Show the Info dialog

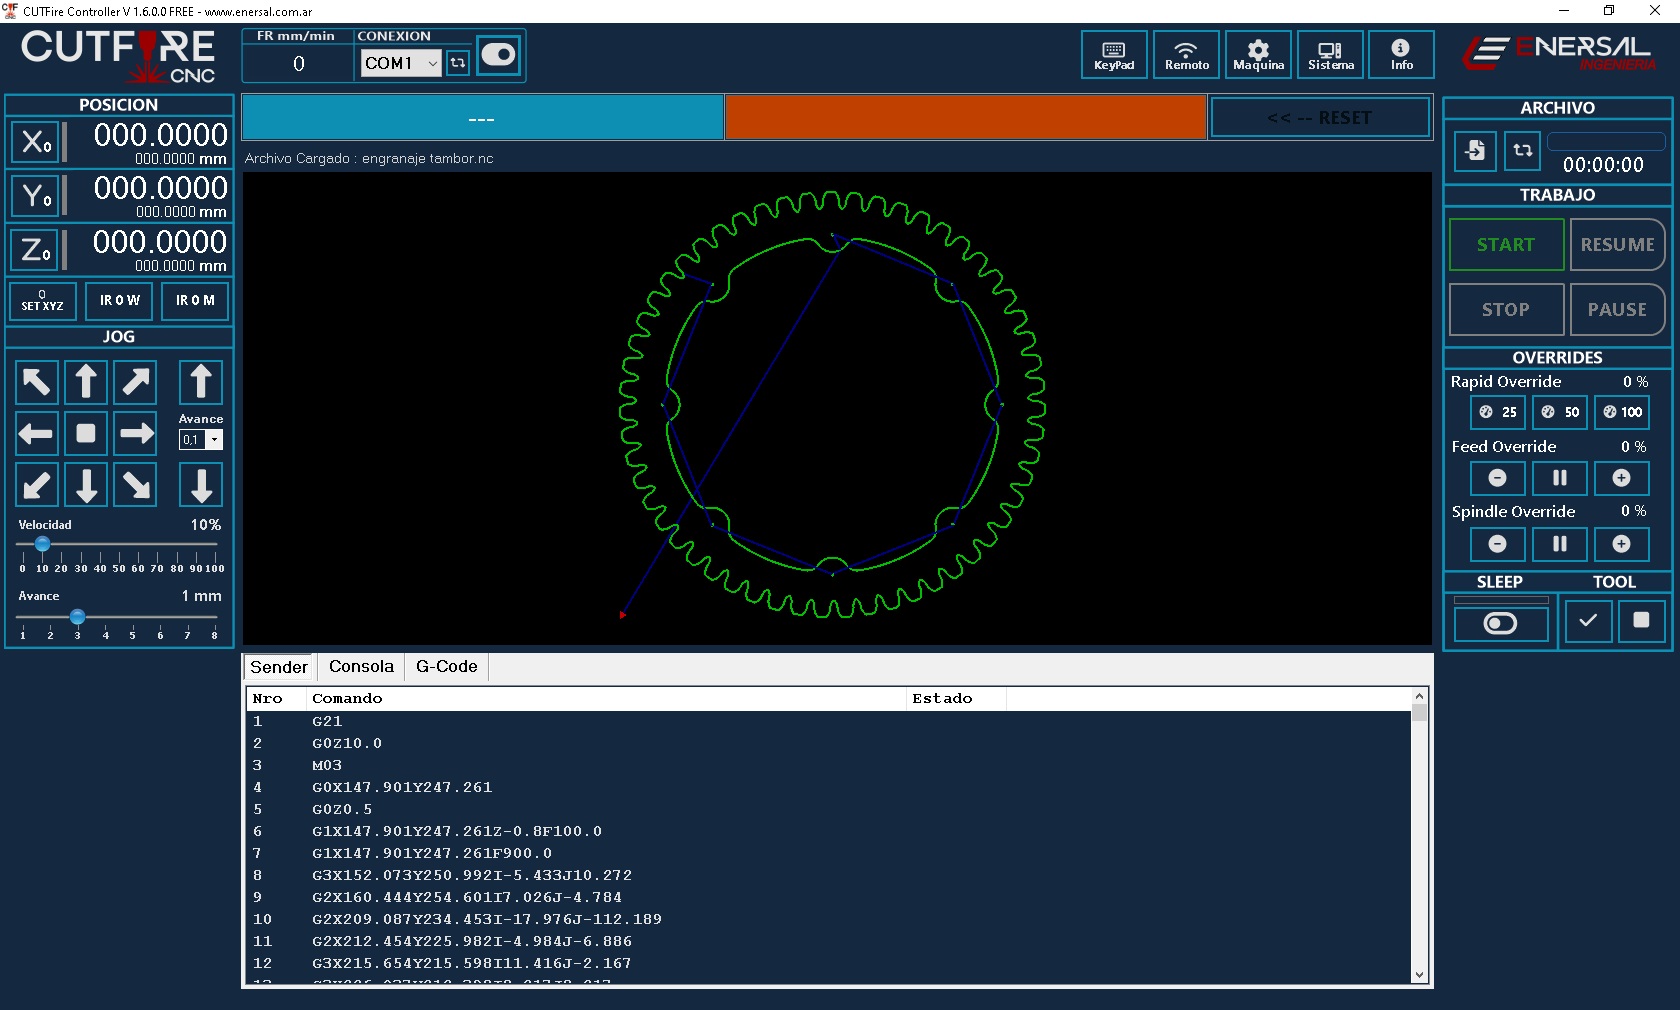pyautogui.click(x=1401, y=55)
